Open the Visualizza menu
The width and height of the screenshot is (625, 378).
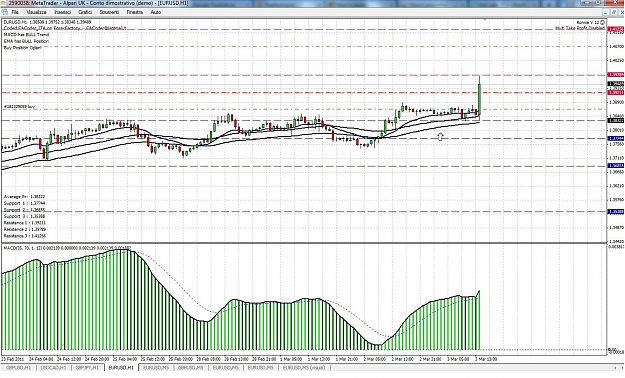(x=36, y=12)
